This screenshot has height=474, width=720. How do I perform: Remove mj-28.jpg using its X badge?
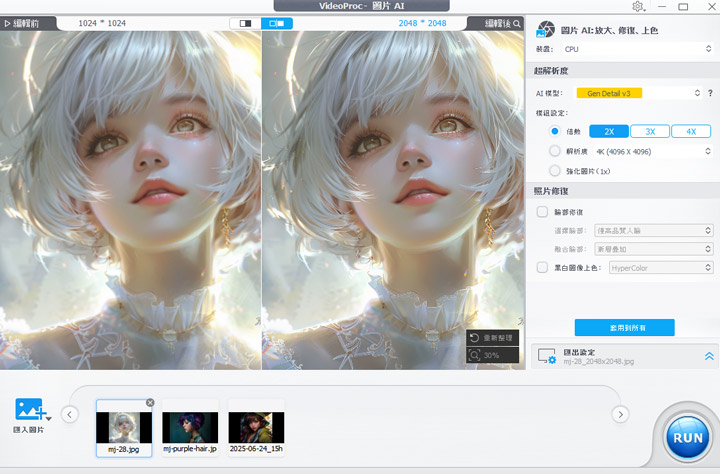tap(150, 402)
